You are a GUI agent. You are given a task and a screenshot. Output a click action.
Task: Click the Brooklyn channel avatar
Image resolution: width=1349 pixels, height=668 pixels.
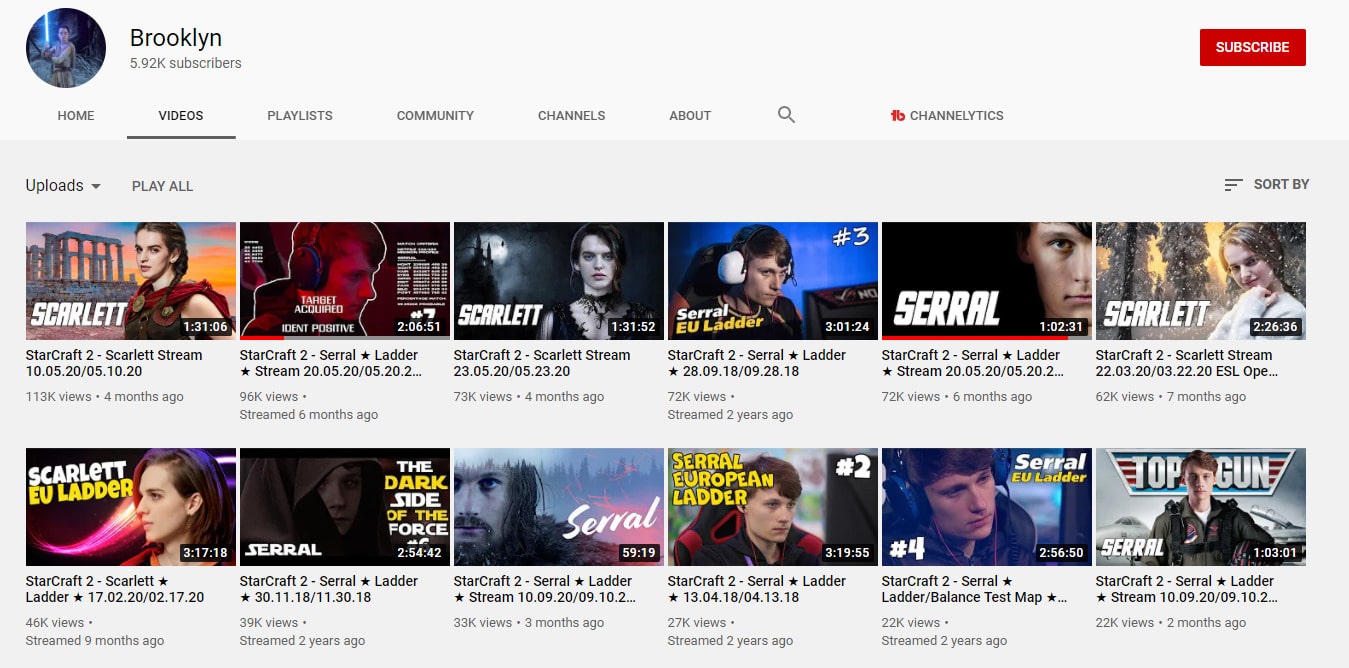(66, 48)
